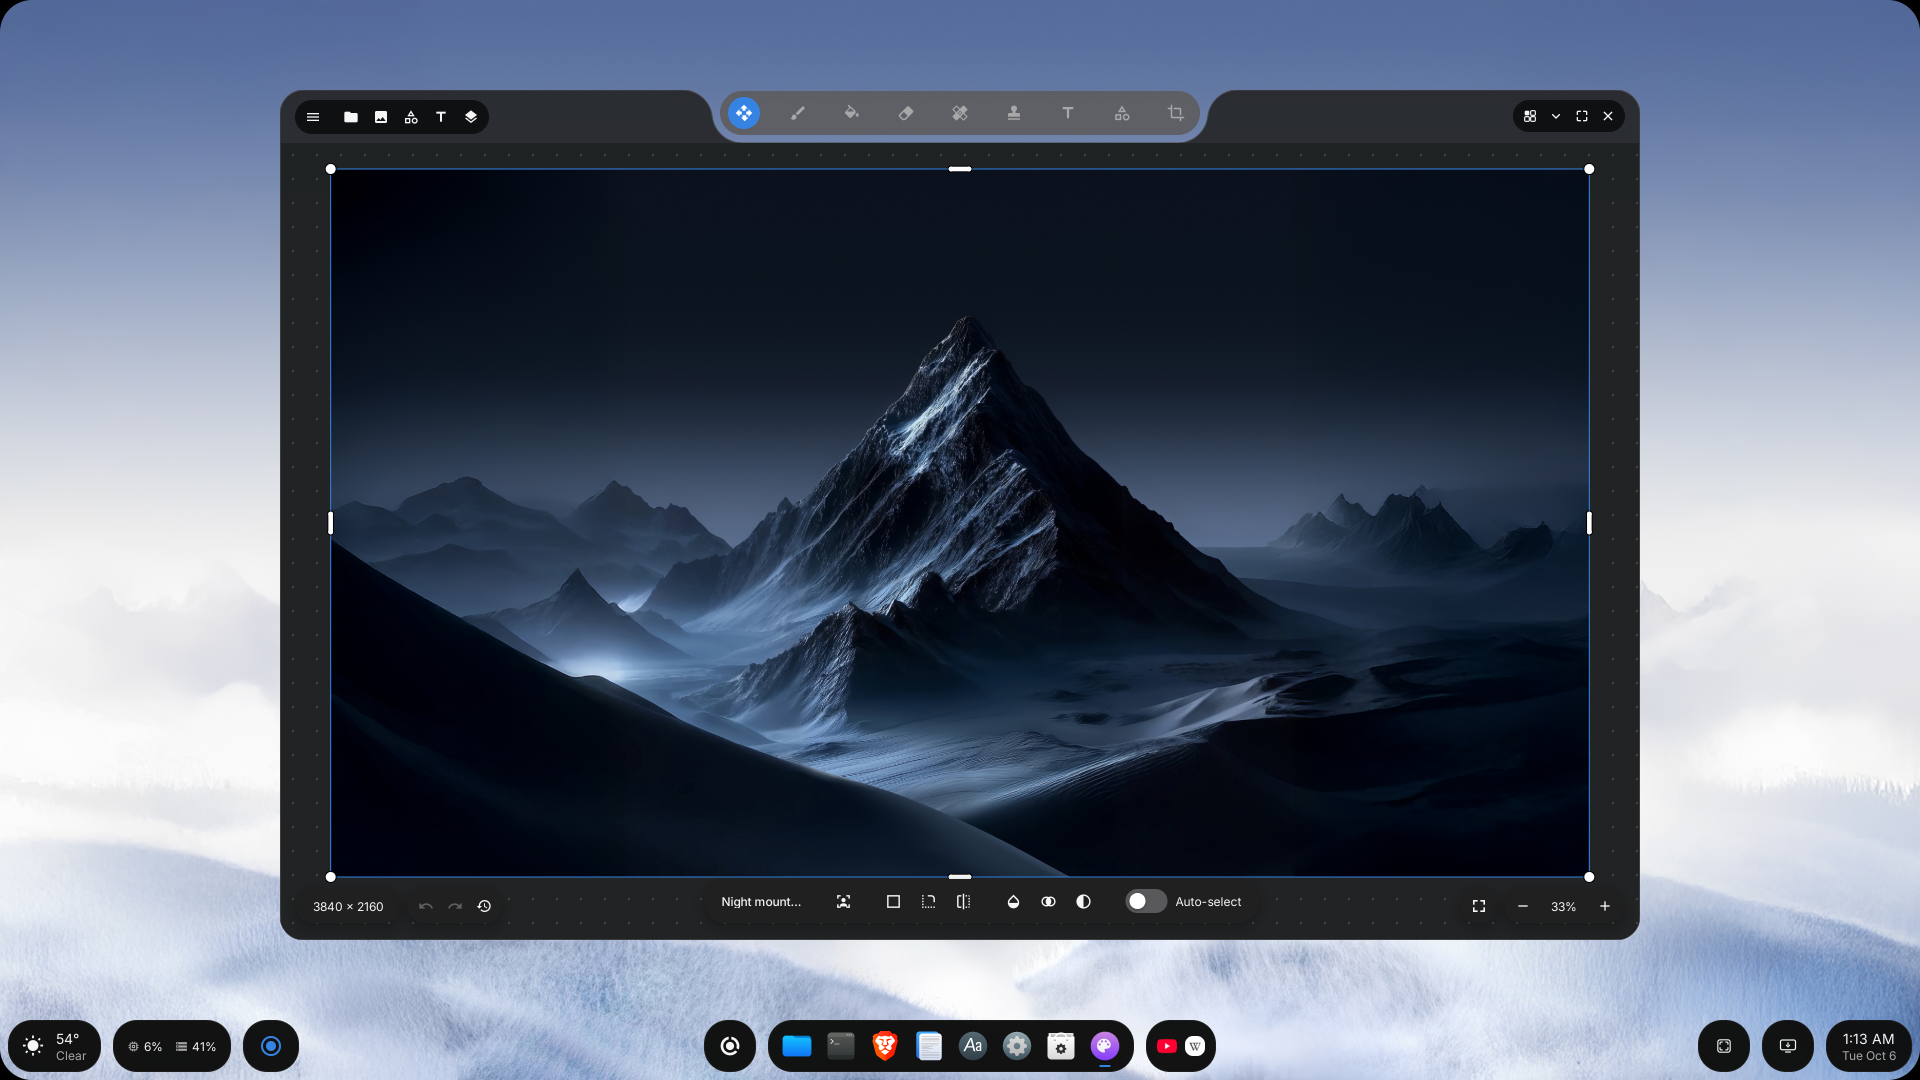The width and height of the screenshot is (1920, 1080).
Task: Open the workspace layout widgets icon
Action: coord(1530,117)
